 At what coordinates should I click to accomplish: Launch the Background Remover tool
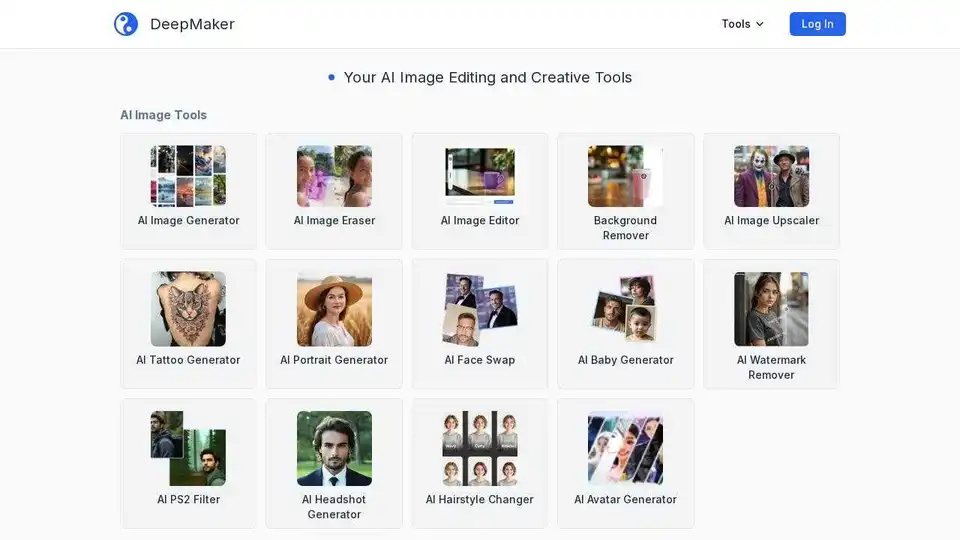click(x=626, y=191)
